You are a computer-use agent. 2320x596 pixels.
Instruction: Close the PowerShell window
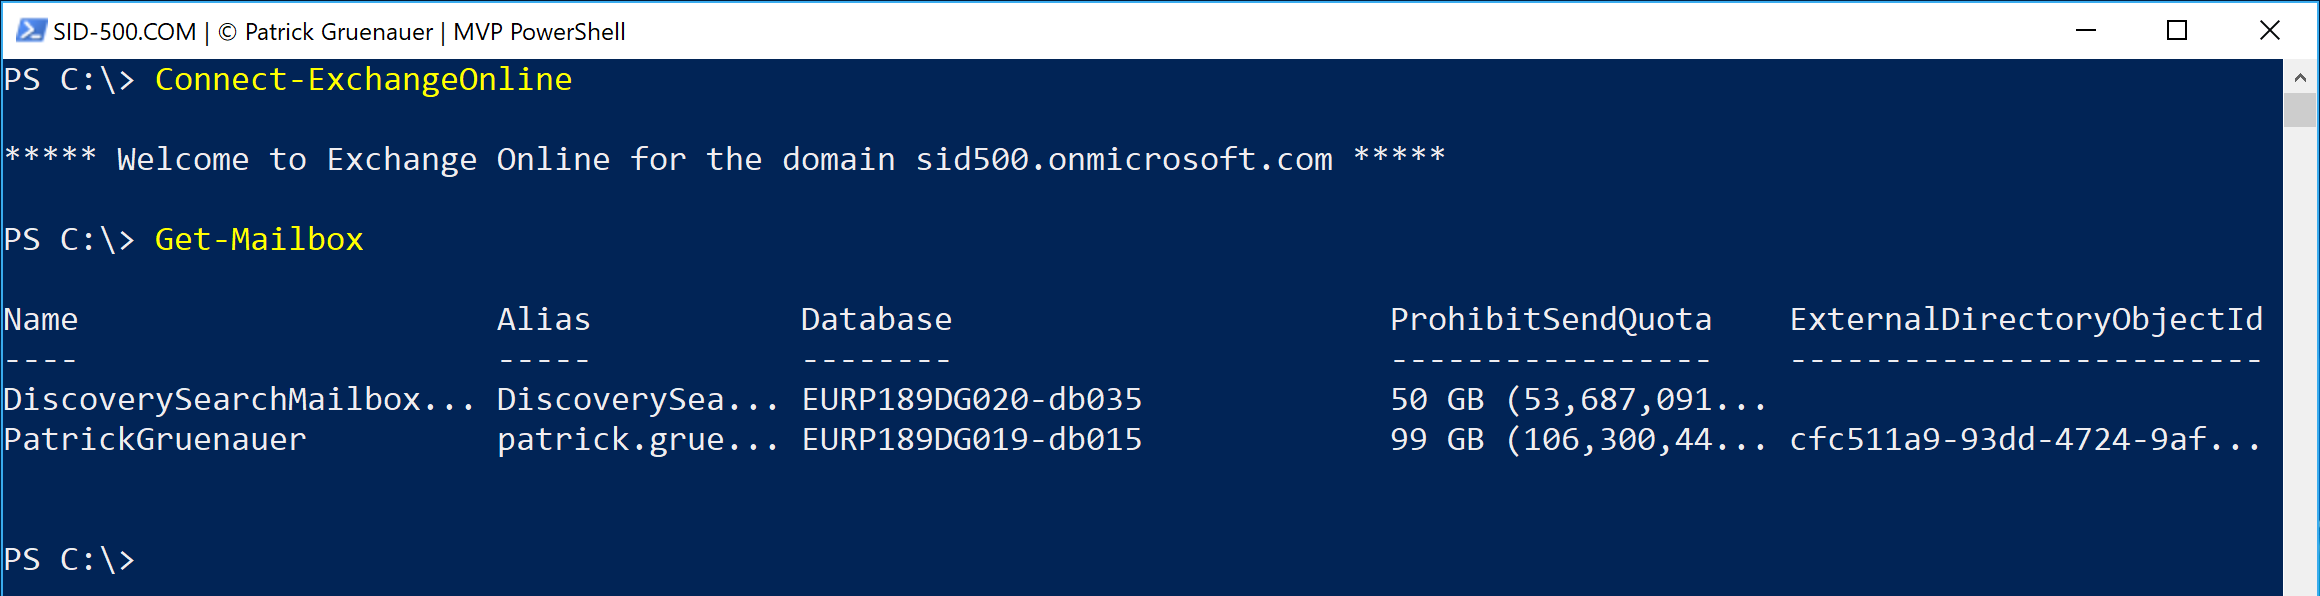(2269, 31)
